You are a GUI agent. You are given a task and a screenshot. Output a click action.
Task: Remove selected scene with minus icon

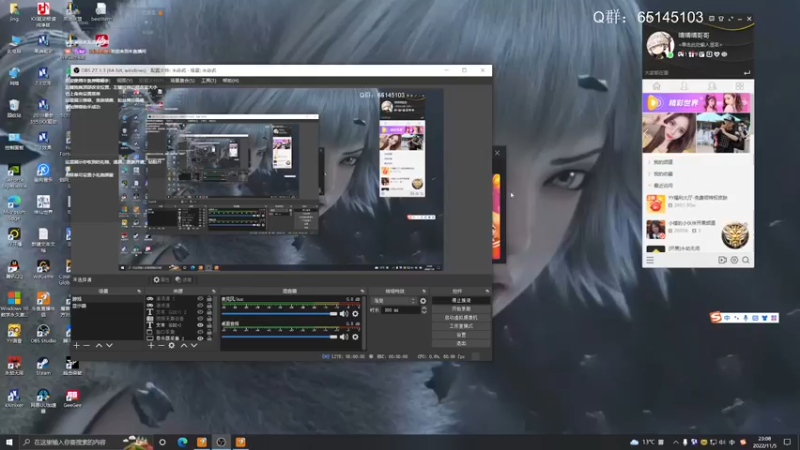[87, 345]
